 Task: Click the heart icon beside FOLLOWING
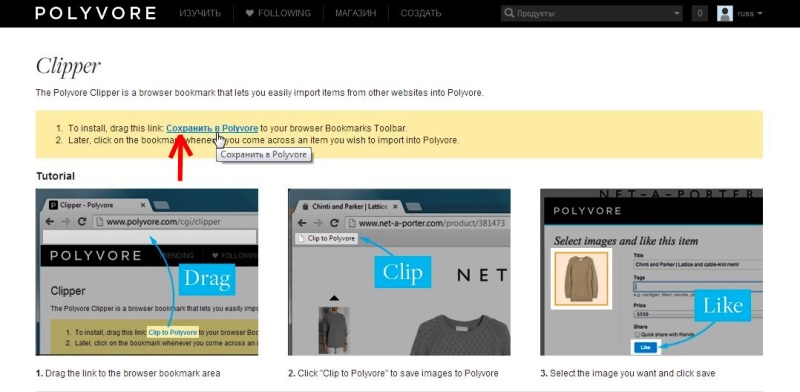(249, 13)
